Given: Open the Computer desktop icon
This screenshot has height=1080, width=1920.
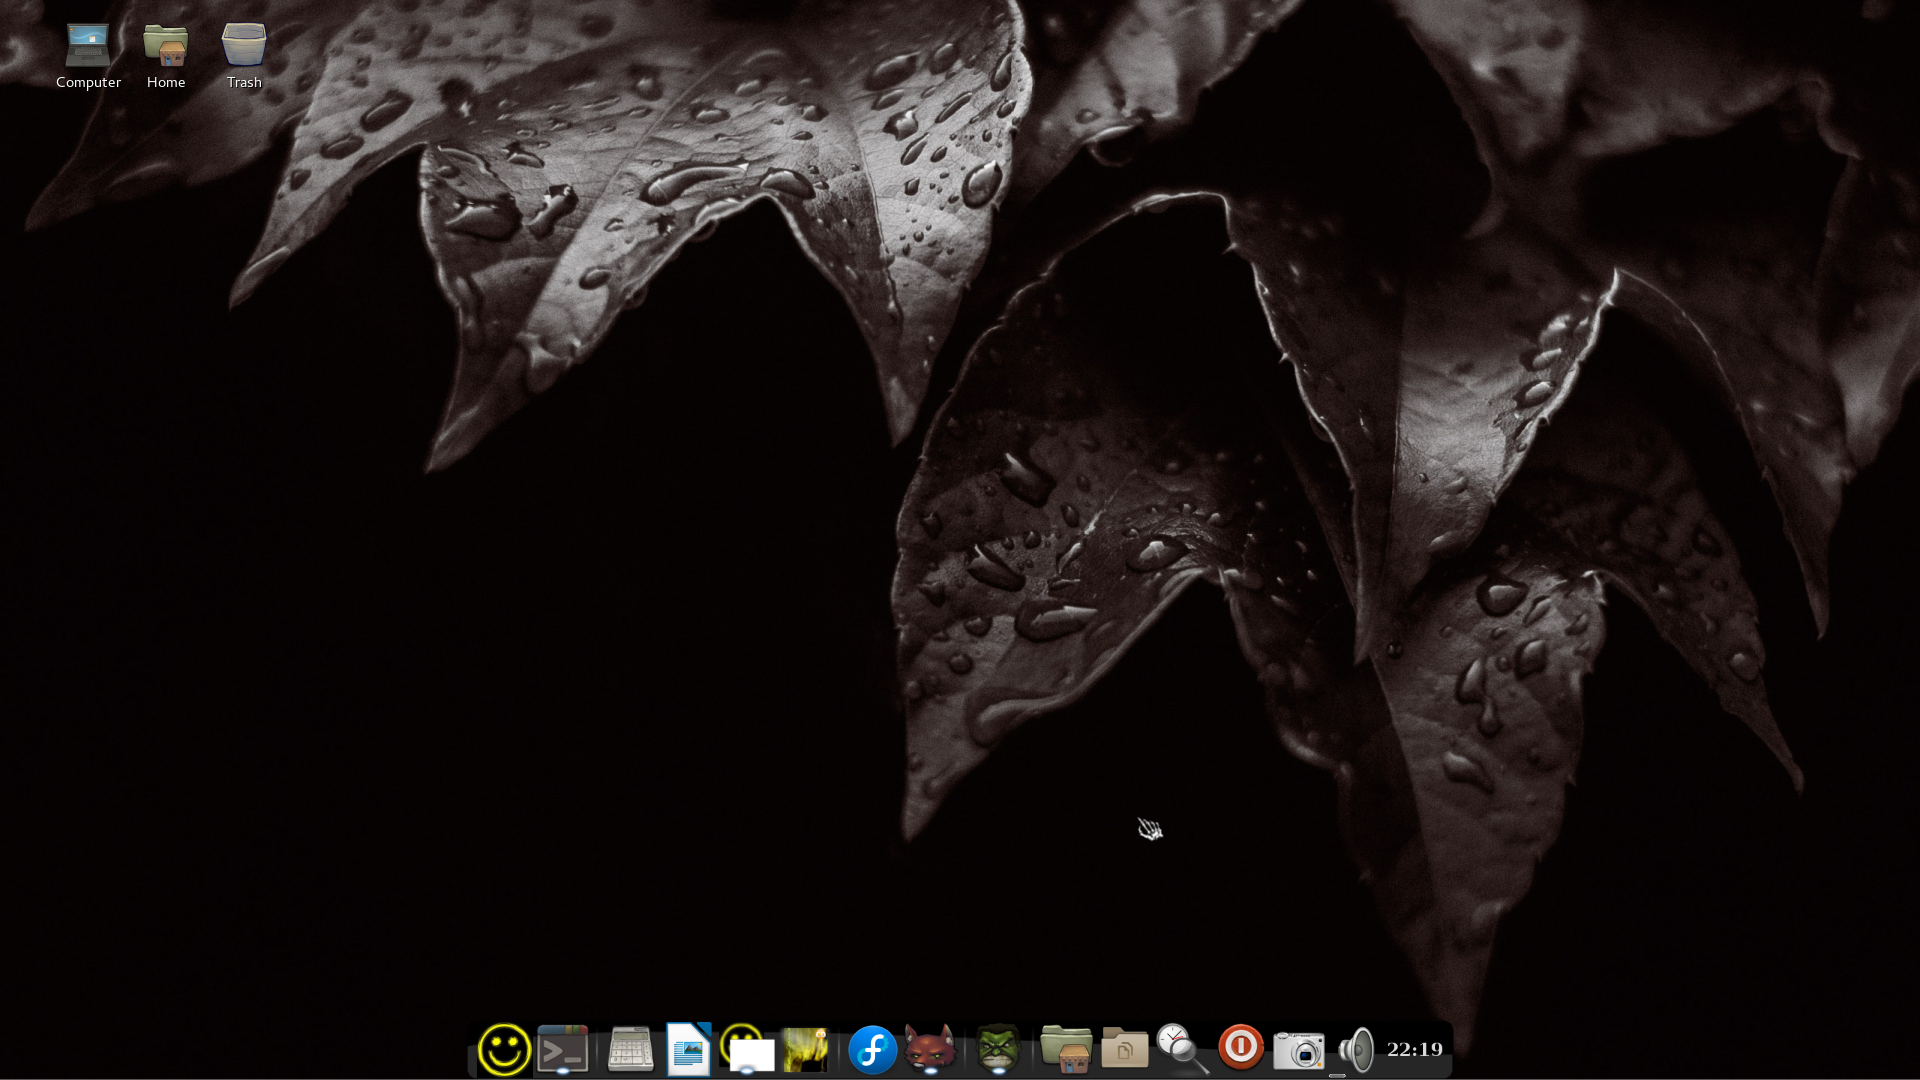Looking at the screenshot, I should [88, 46].
